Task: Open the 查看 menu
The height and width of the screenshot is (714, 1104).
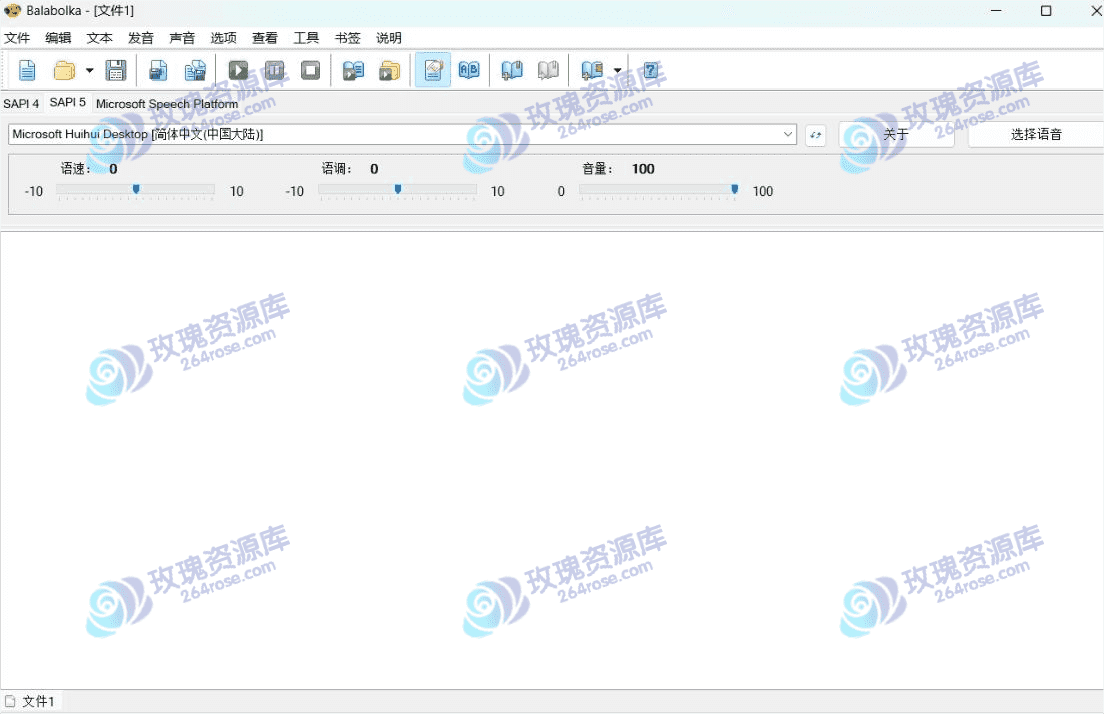Action: click(x=265, y=38)
